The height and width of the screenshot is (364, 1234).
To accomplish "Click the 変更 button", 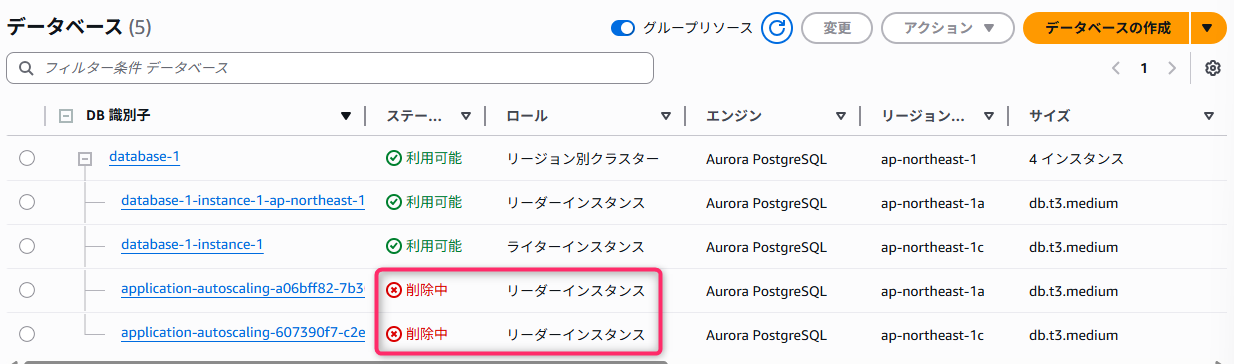I will [837, 28].
